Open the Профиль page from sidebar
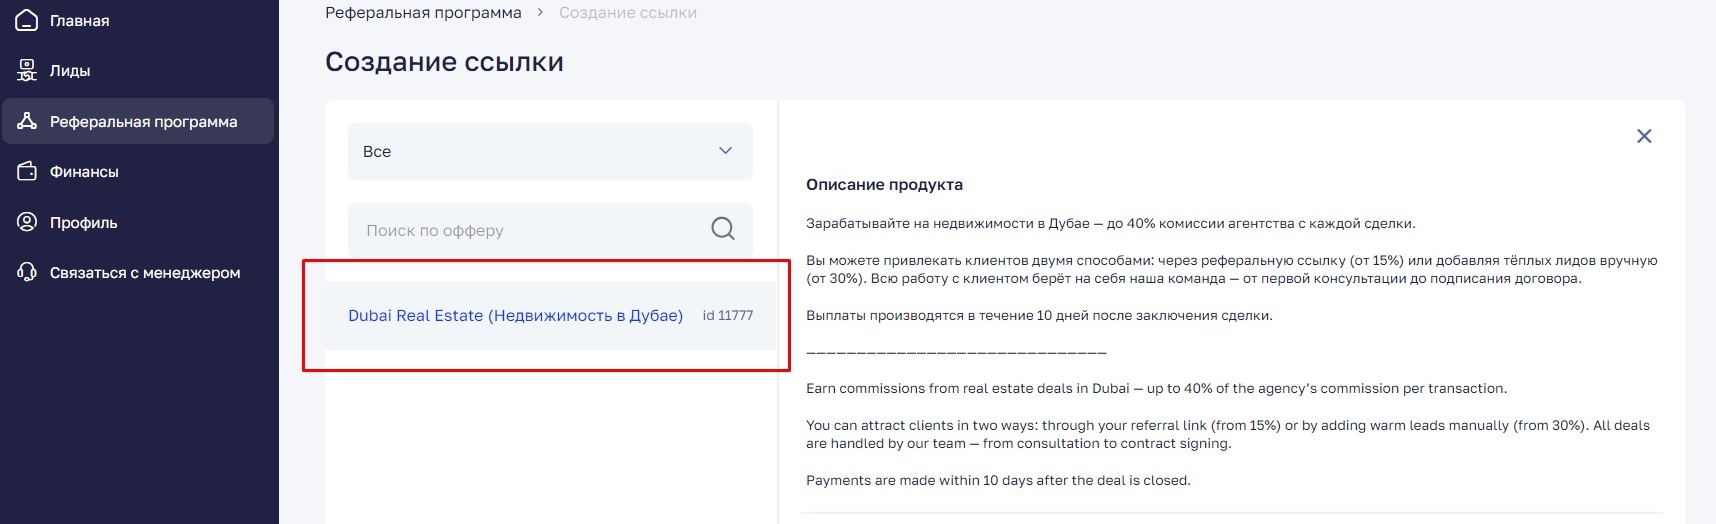The image size is (1716, 524). (83, 223)
